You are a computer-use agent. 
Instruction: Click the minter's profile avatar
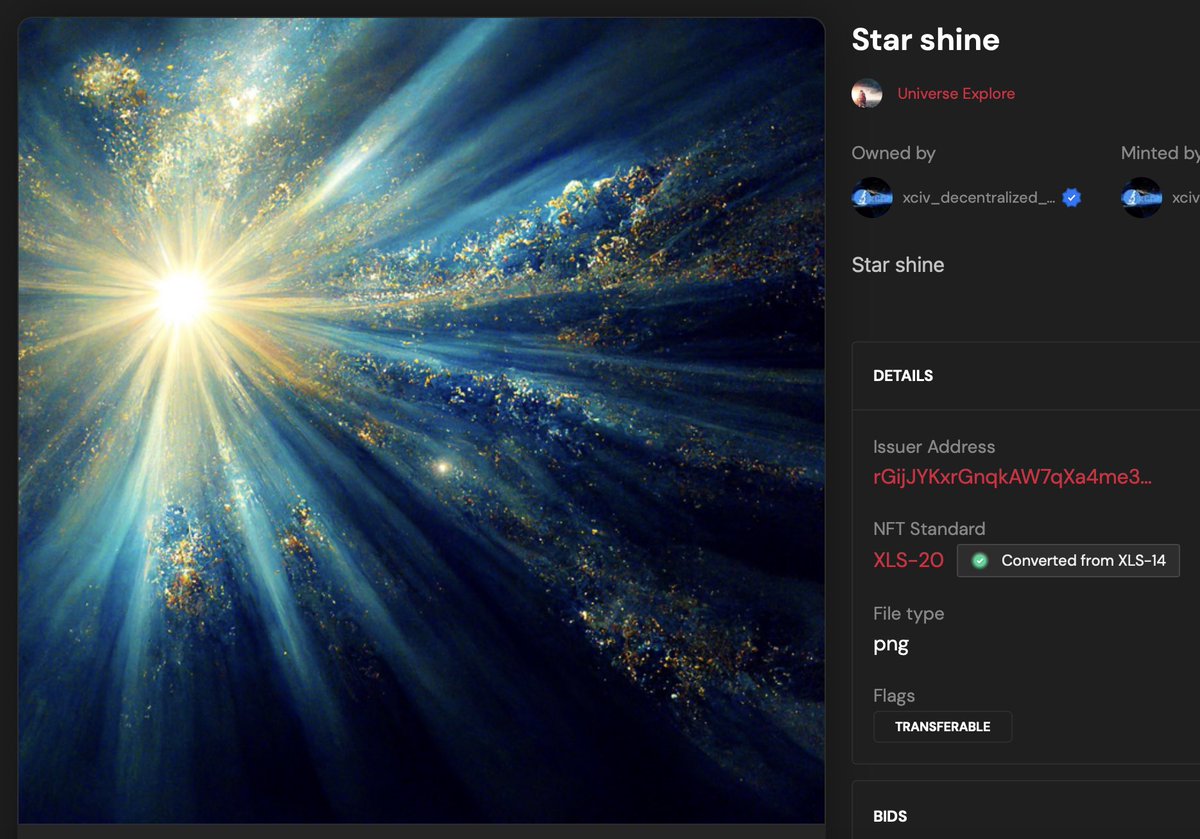pos(1141,198)
